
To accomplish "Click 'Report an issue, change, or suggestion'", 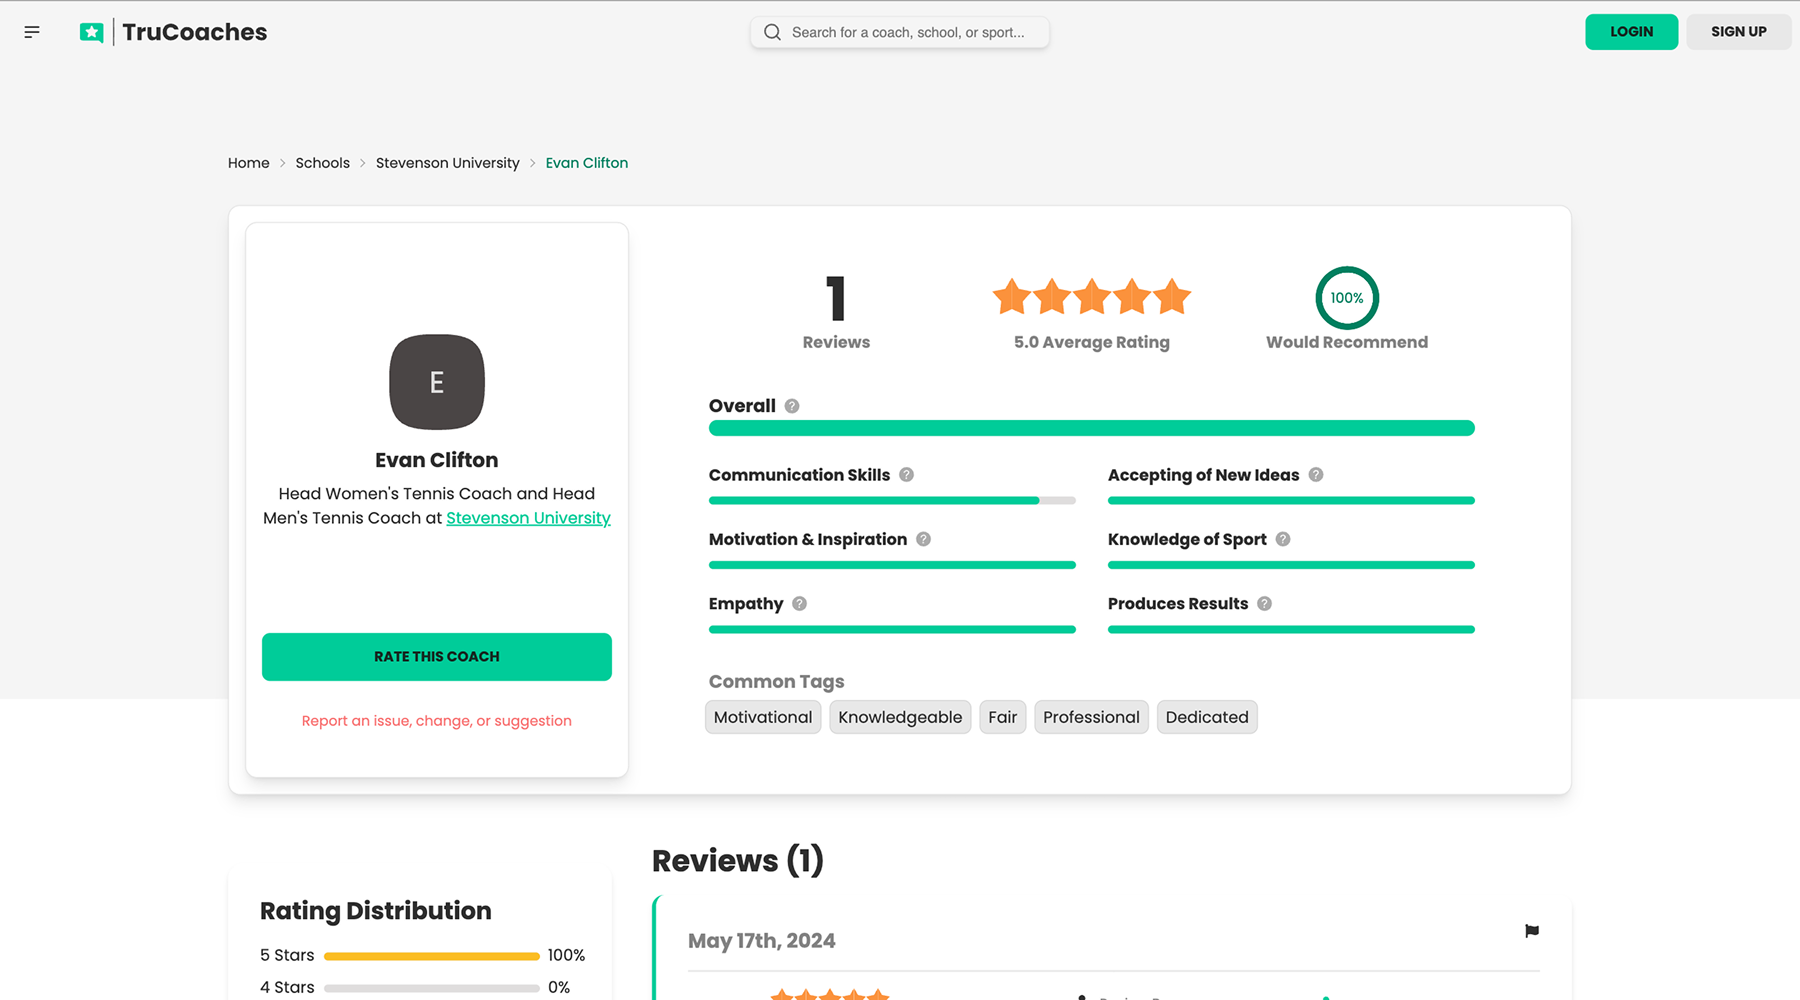I will (x=436, y=720).
